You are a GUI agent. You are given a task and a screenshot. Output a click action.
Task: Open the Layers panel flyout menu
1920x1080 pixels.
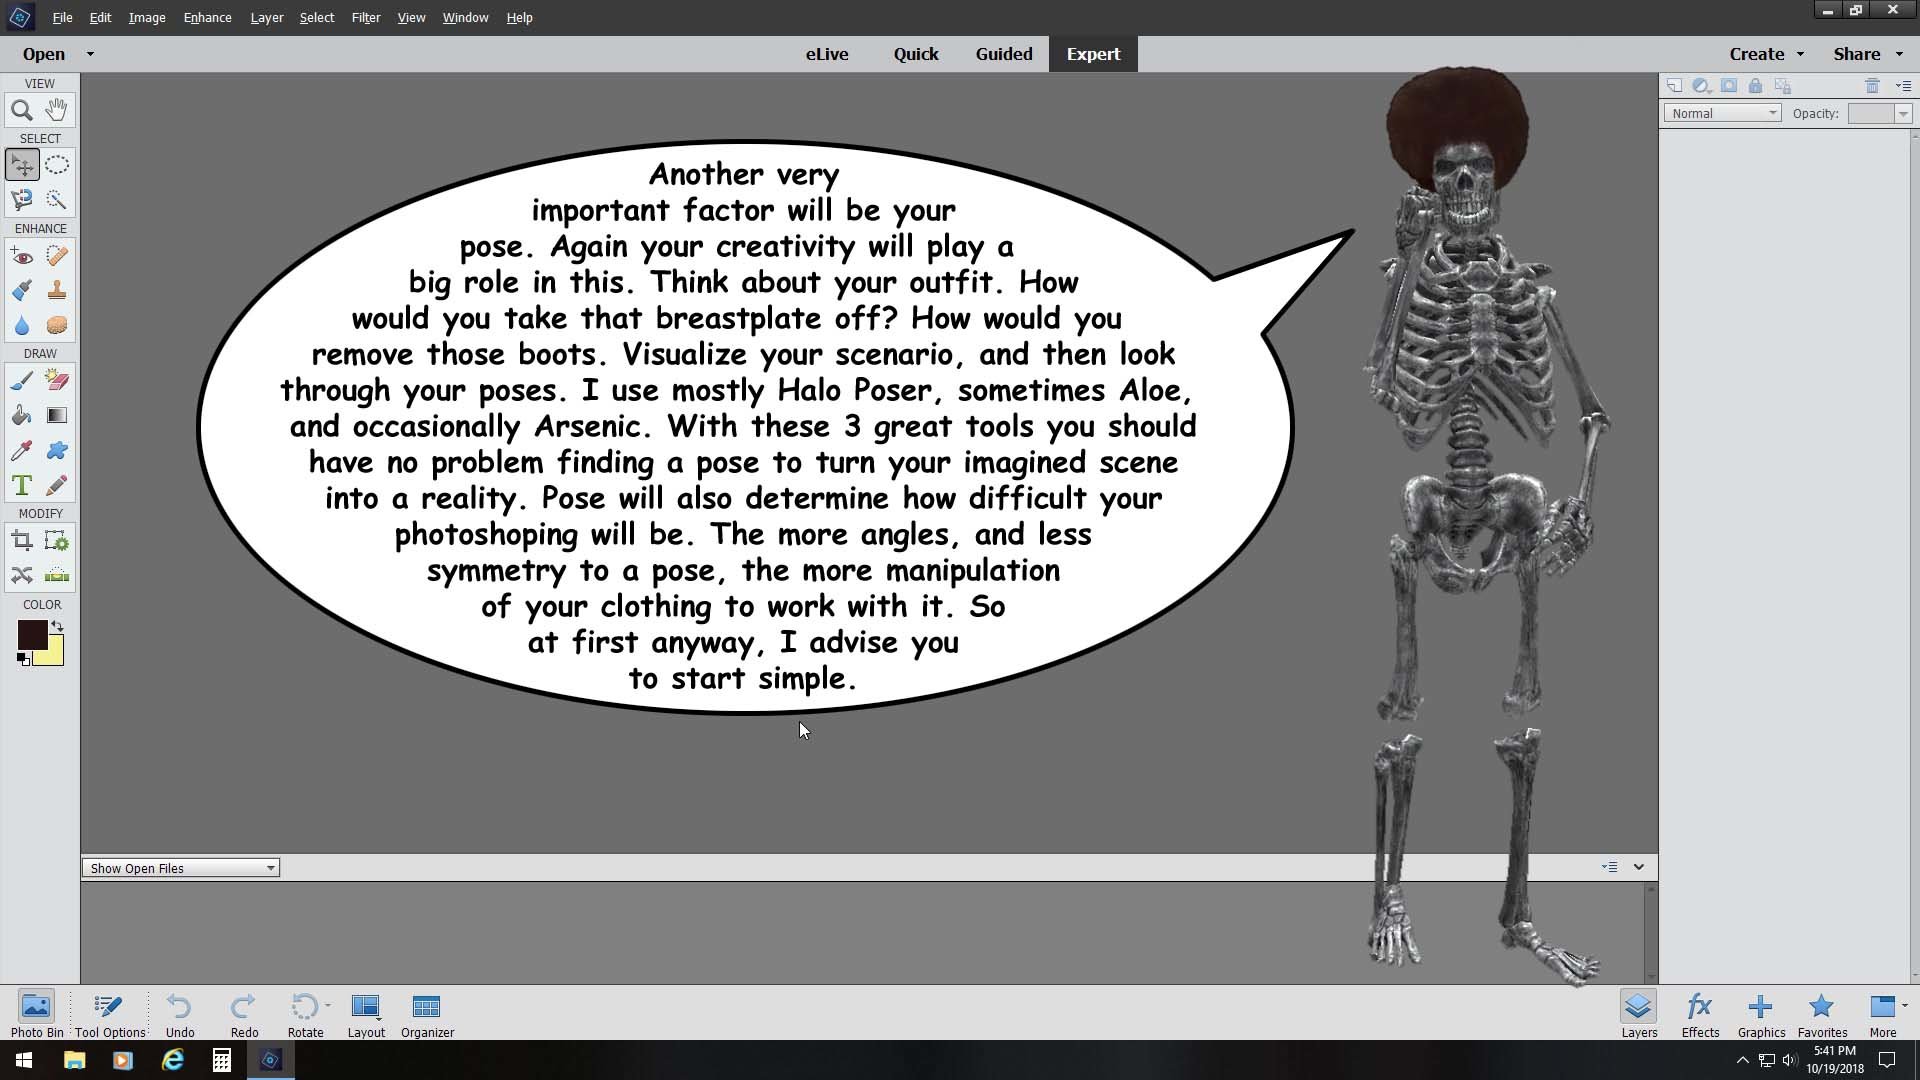1903,86
